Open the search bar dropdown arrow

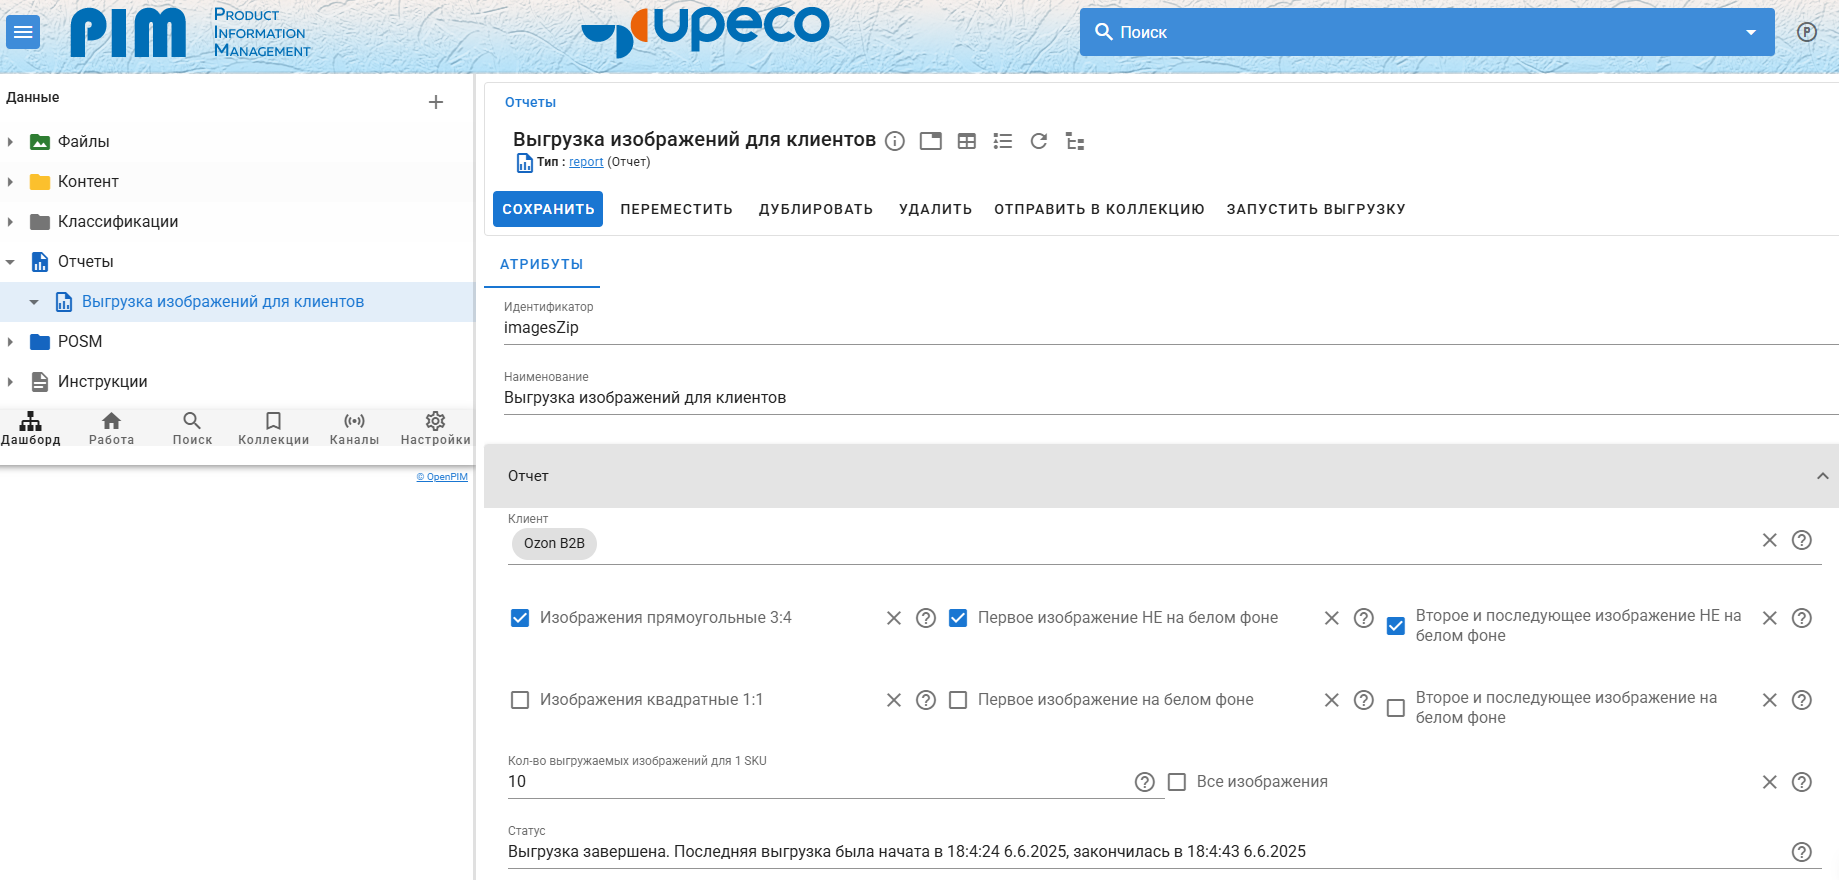[1751, 32]
